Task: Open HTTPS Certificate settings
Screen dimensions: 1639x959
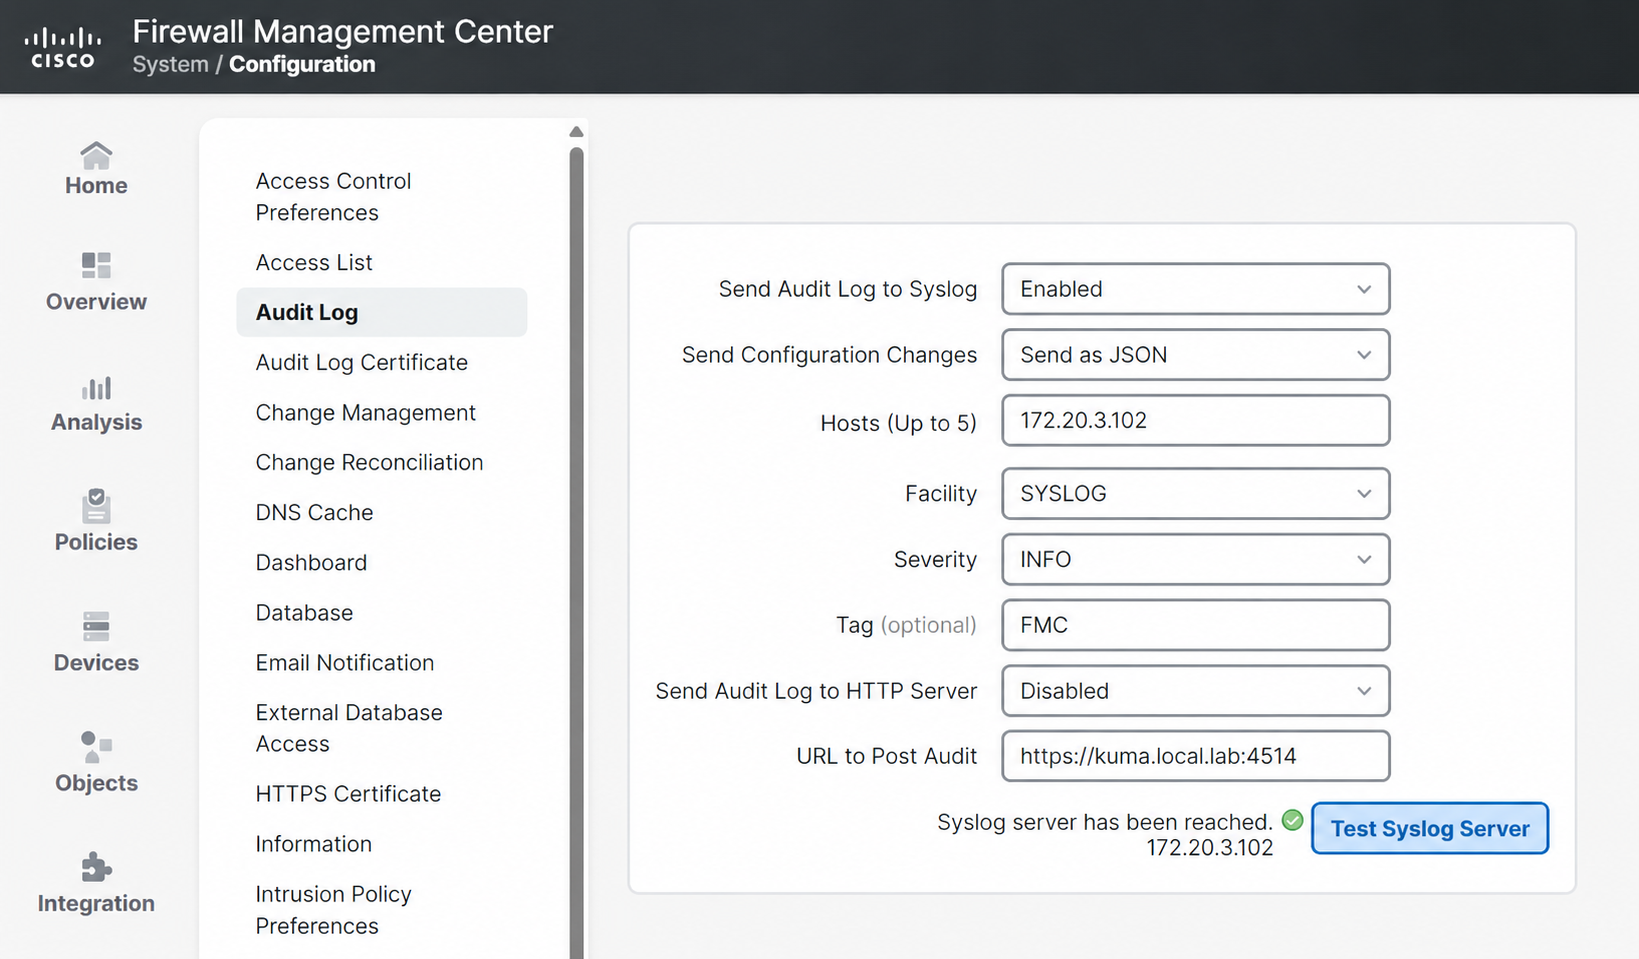Action: coord(348,794)
